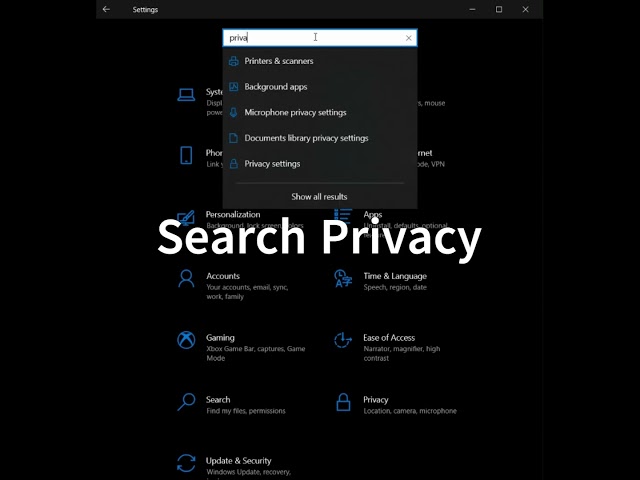Click 'Show all results' link
Image resolution: width=640 pixels, height=480 pixels.
point(319,197)
